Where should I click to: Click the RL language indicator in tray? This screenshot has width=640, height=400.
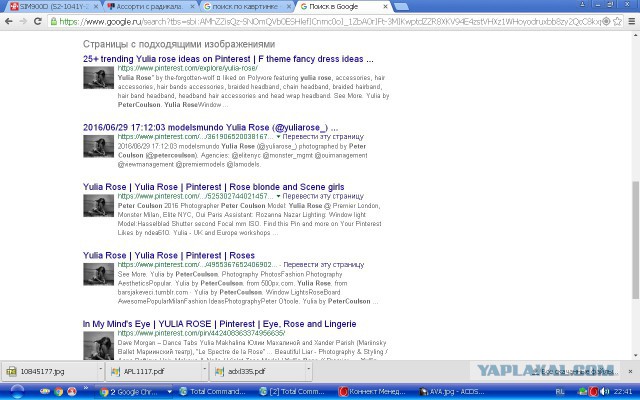560,392
